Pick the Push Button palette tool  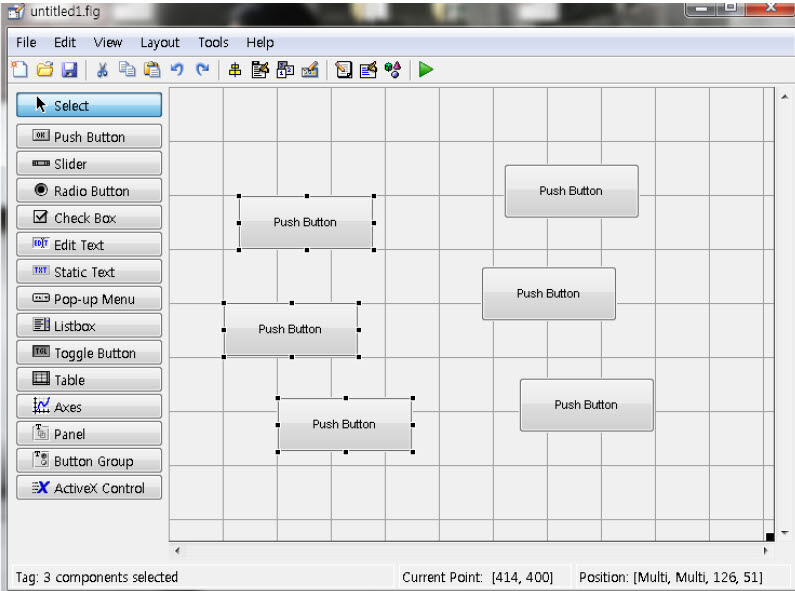[89, 136]
